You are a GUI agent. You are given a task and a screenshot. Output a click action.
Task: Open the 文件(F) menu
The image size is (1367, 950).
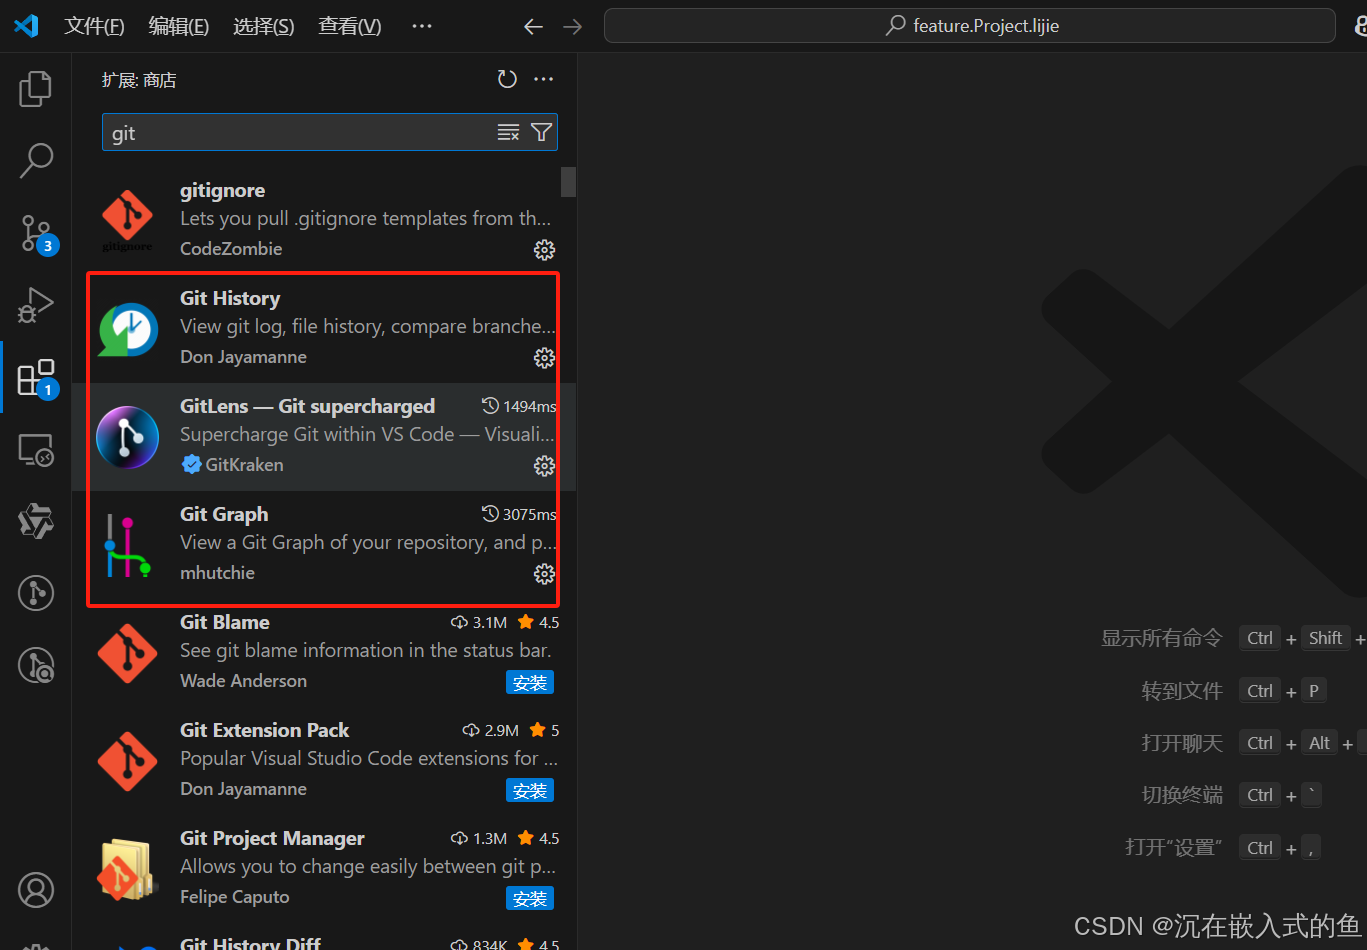94,26
